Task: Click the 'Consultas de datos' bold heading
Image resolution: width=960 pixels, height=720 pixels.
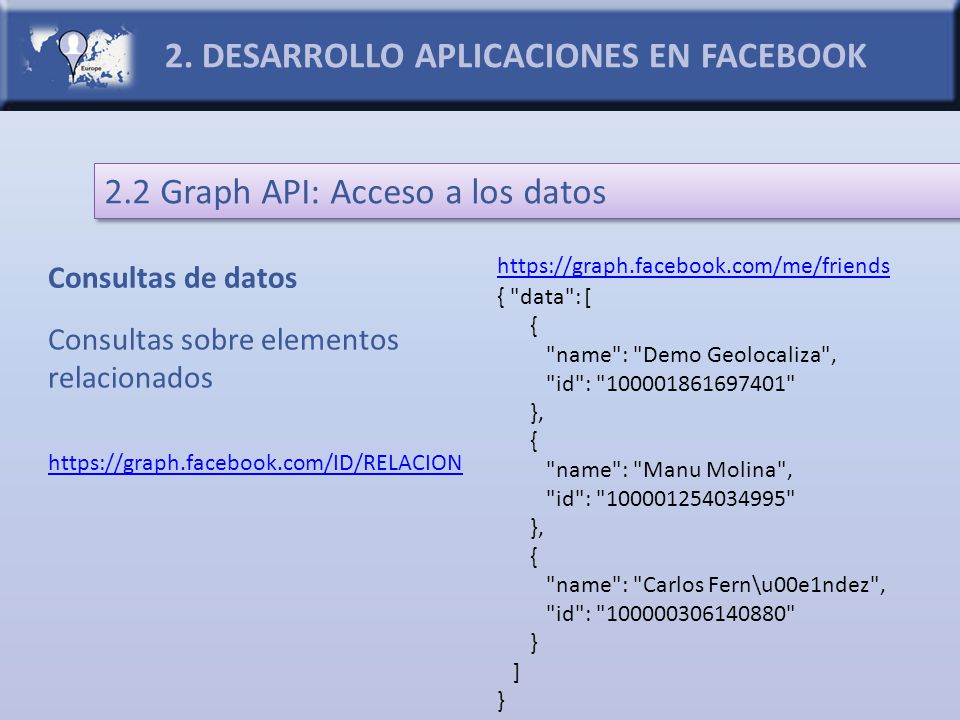Action: point(173,278)
